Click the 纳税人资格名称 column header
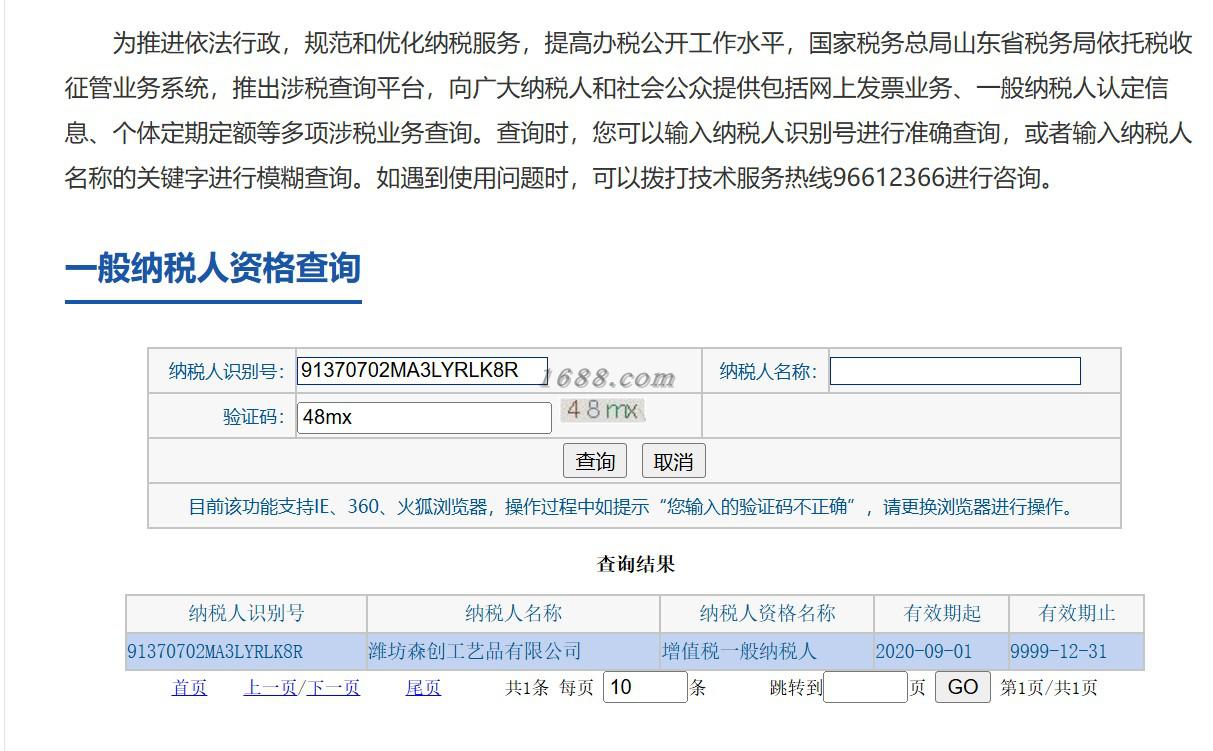Viewport: 1213px width, 751px height. pos(767,614)
